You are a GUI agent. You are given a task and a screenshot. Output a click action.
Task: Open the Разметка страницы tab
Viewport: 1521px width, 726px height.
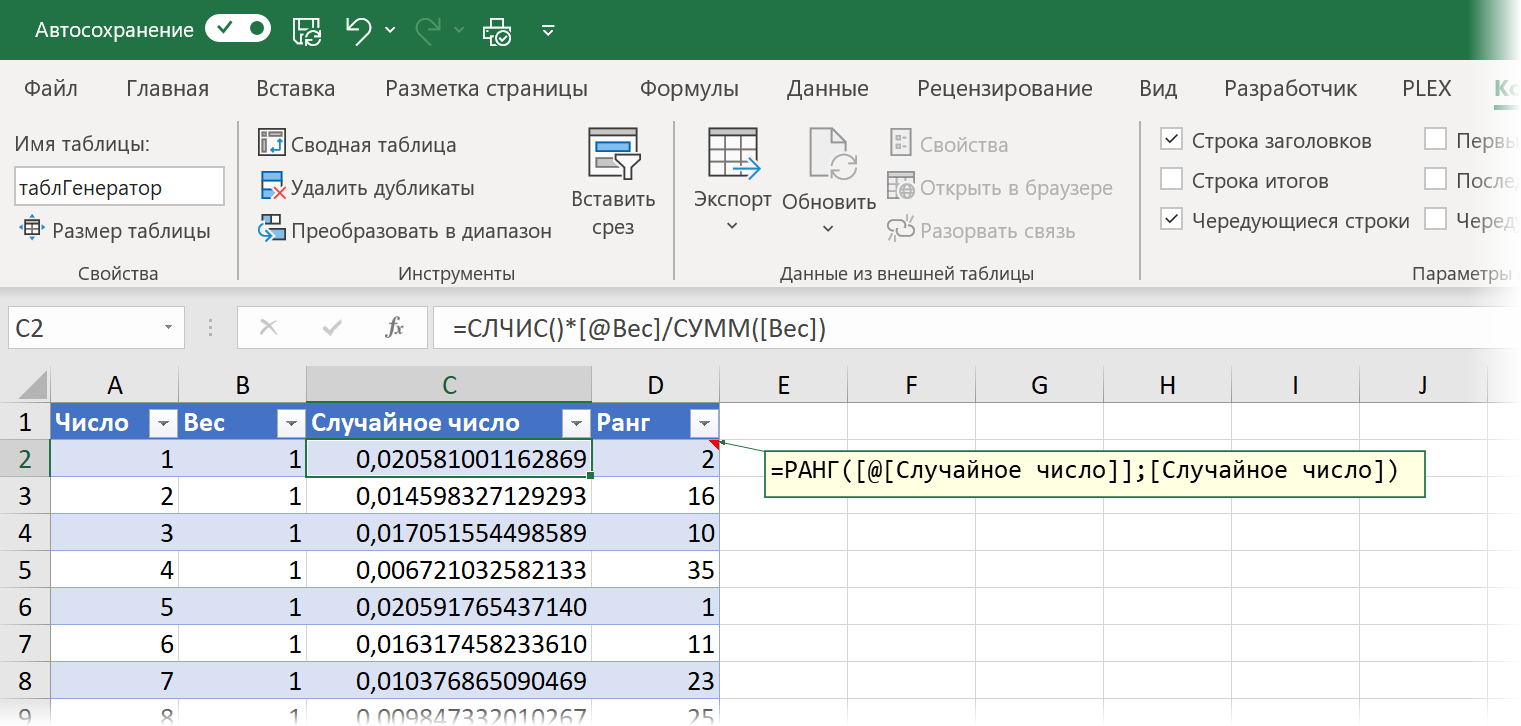click(487, 88)
